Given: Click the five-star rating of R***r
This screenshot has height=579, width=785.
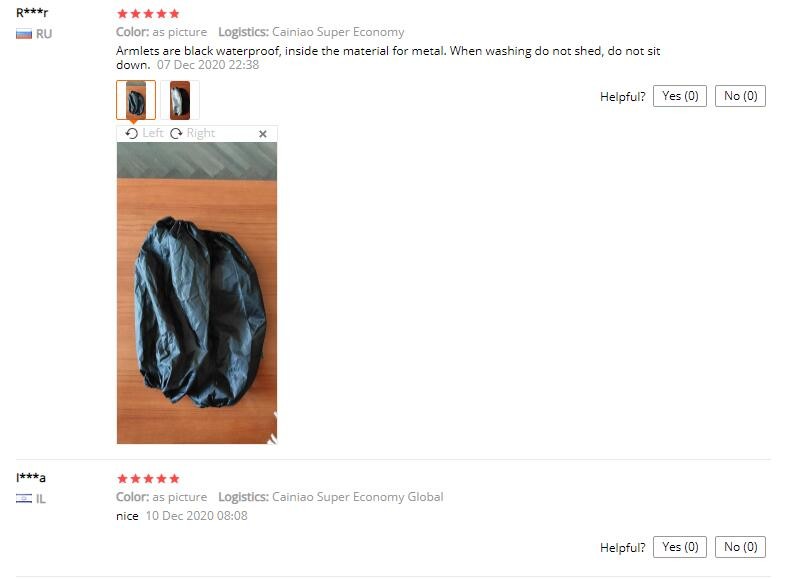Looking at the screenshot, I should pos(148,14).
